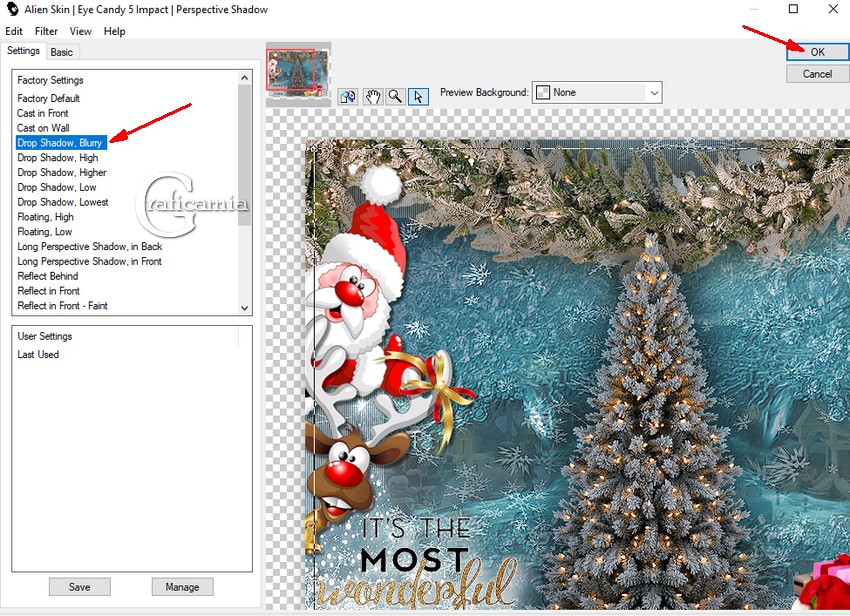Click the Factory Settings scrollbar thumb
The height and width of the screenshot is (616, 850).
(244, 155)
